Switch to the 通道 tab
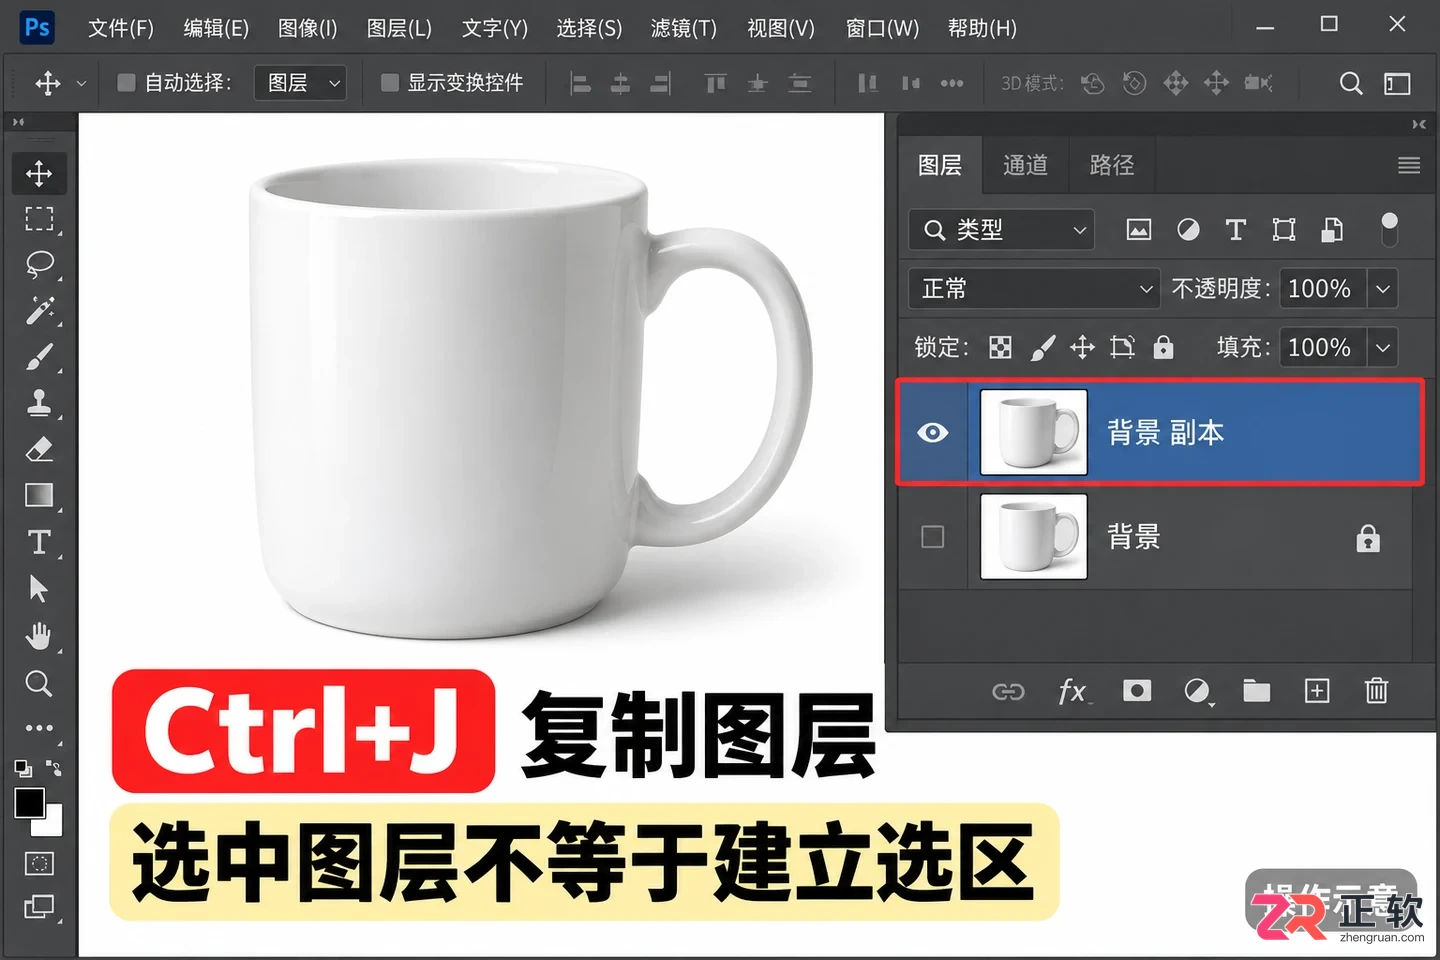 pyautogui.click(x=1026, y=165)
